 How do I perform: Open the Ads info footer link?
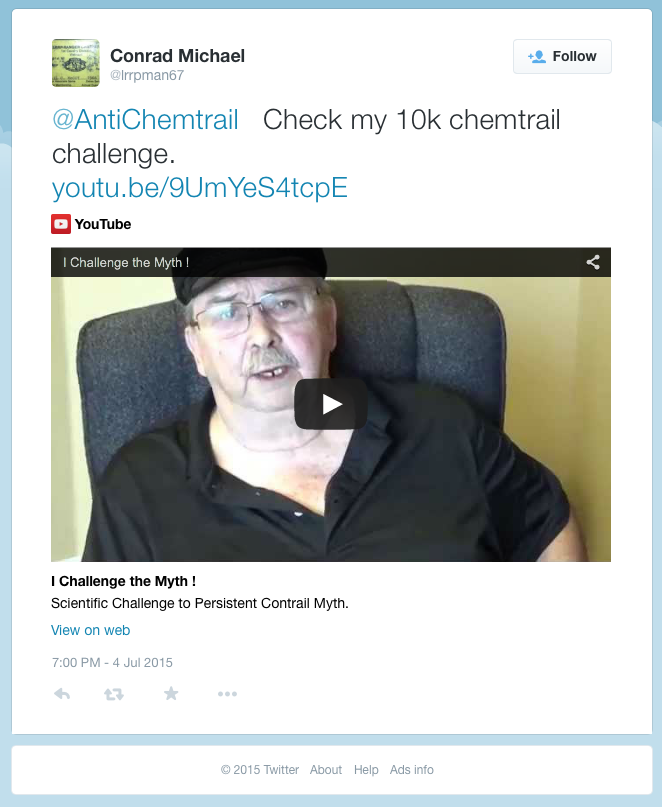click(x=412, y=769)
